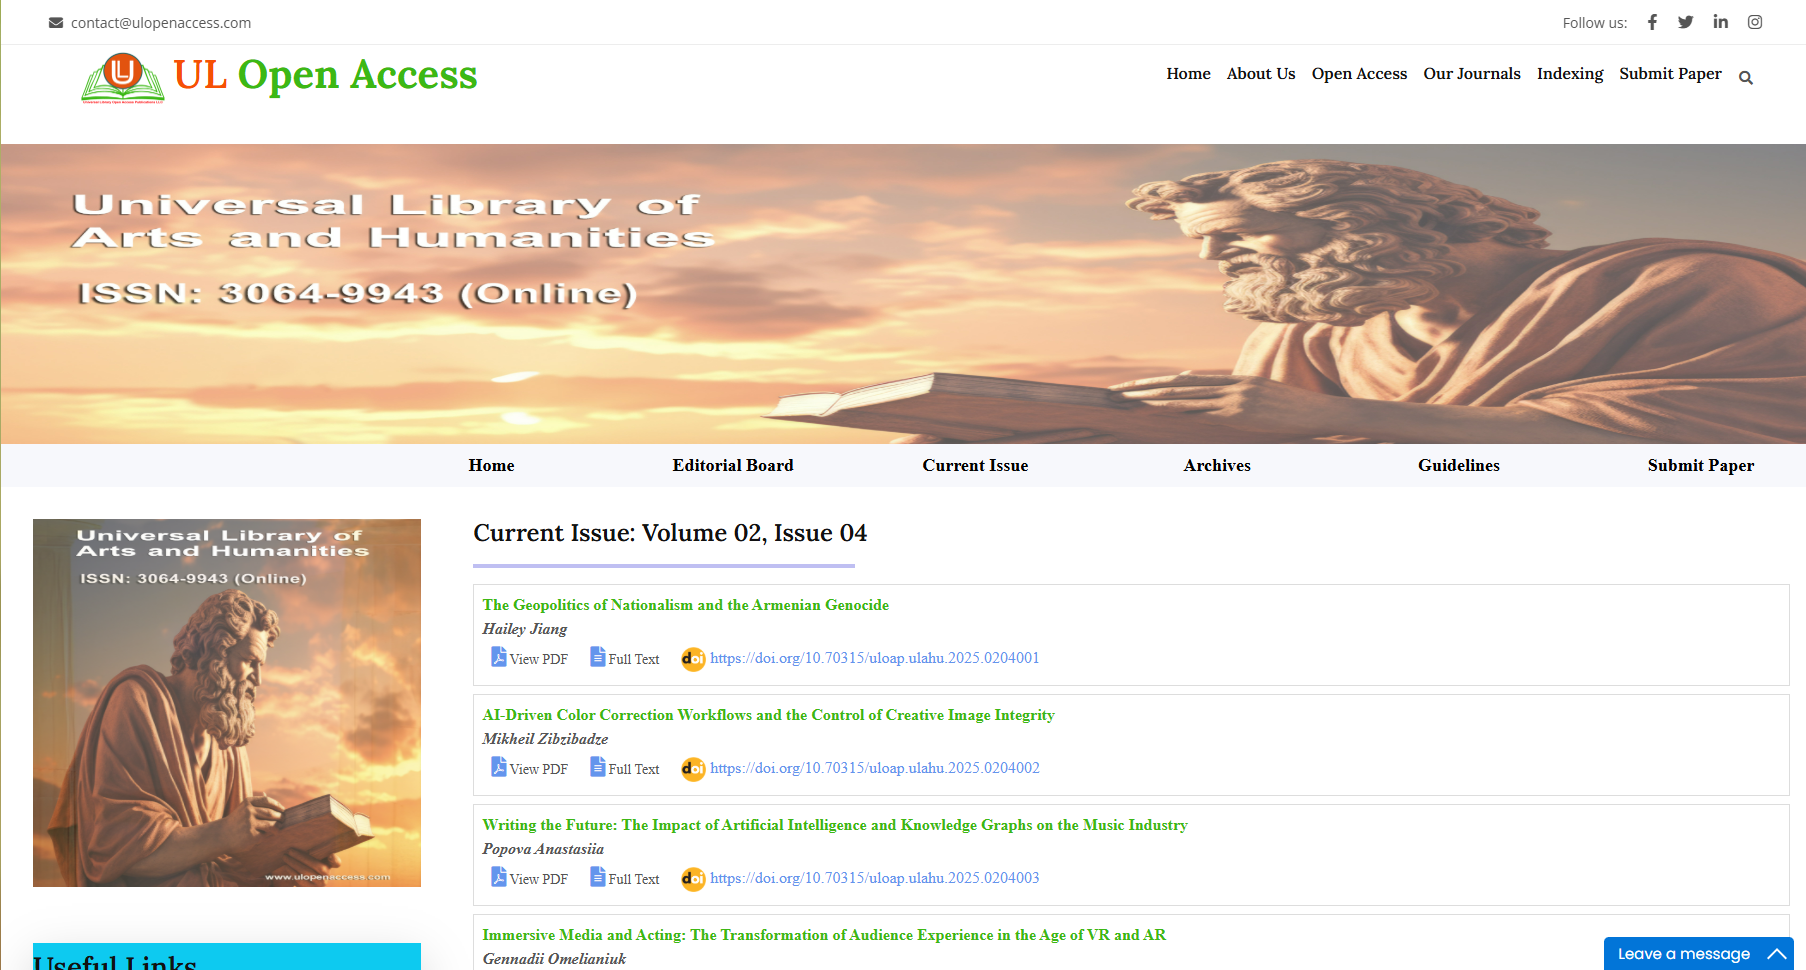
Task: Click Full Text icon for Color Correction article
Action: [598, 767]
